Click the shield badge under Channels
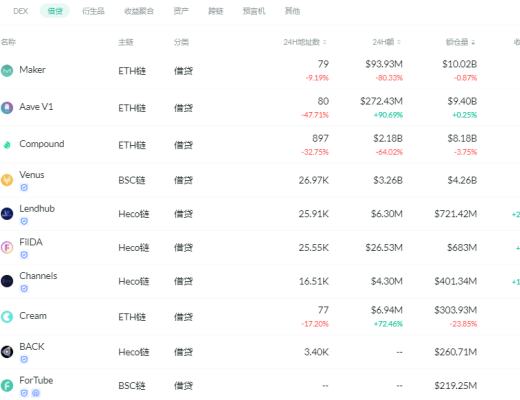520x400 pixels. [24, 289]
